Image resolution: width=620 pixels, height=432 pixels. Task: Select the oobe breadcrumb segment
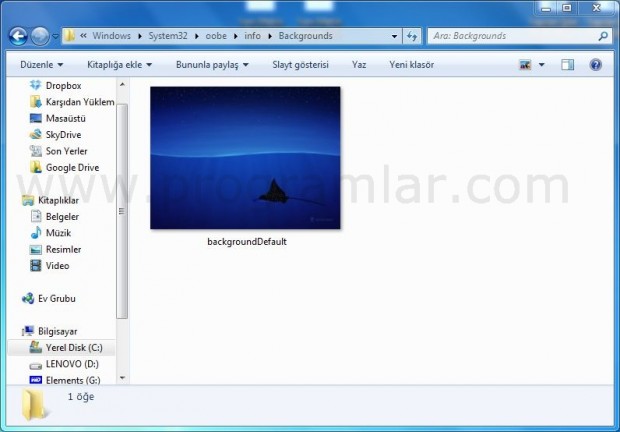click(216, 36)
